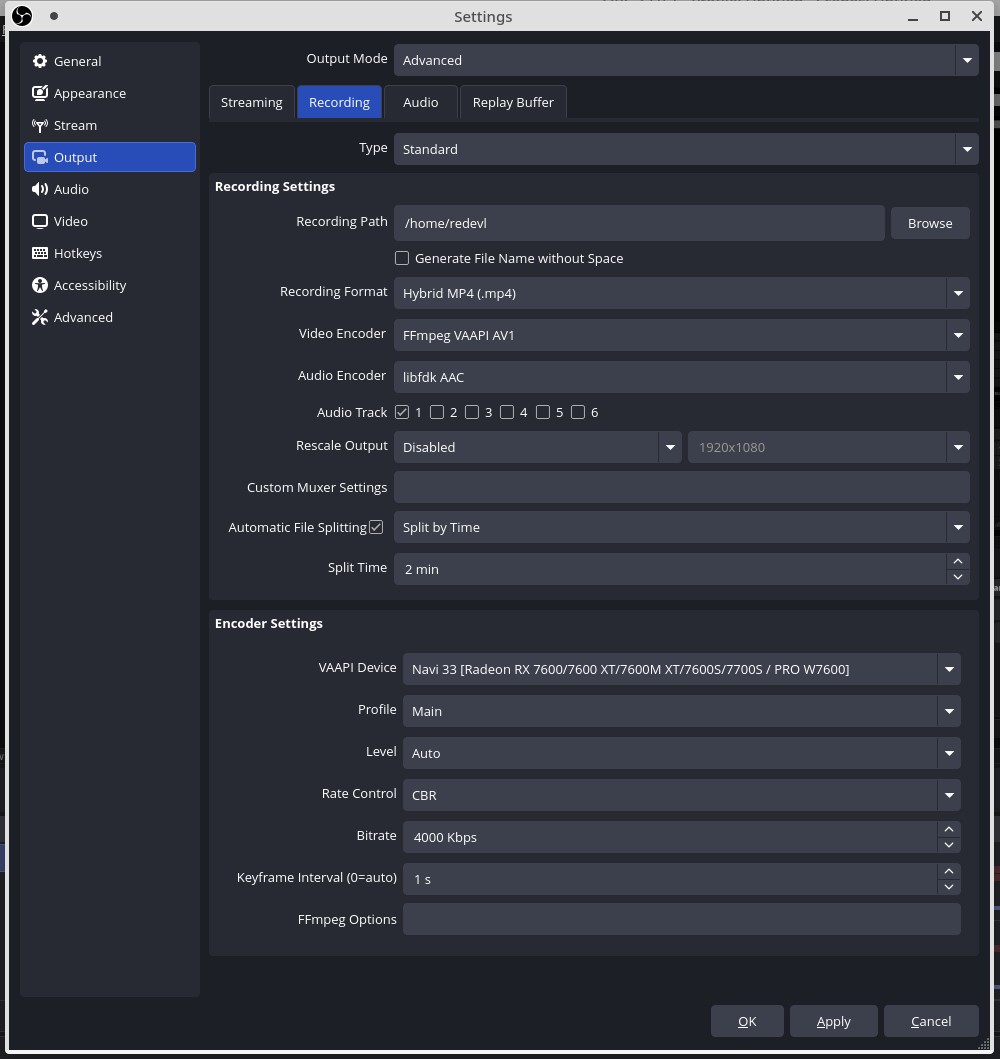Click the Advanced tools icon in sidebar
1000x1059 pixels.
40,317
